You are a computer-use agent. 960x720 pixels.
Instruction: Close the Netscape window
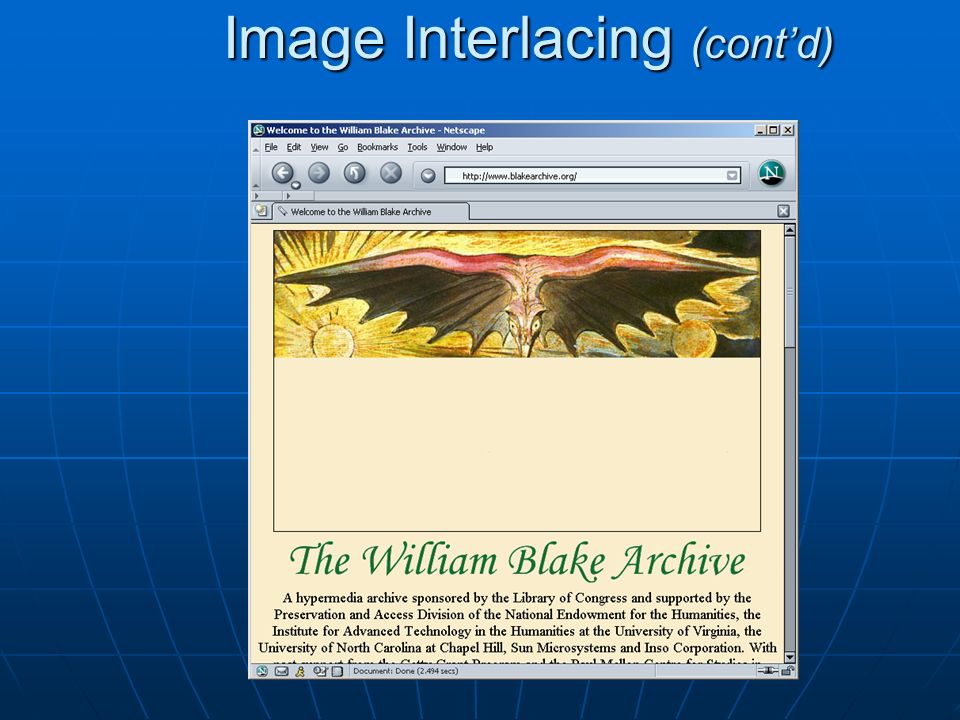pos(788,130)
